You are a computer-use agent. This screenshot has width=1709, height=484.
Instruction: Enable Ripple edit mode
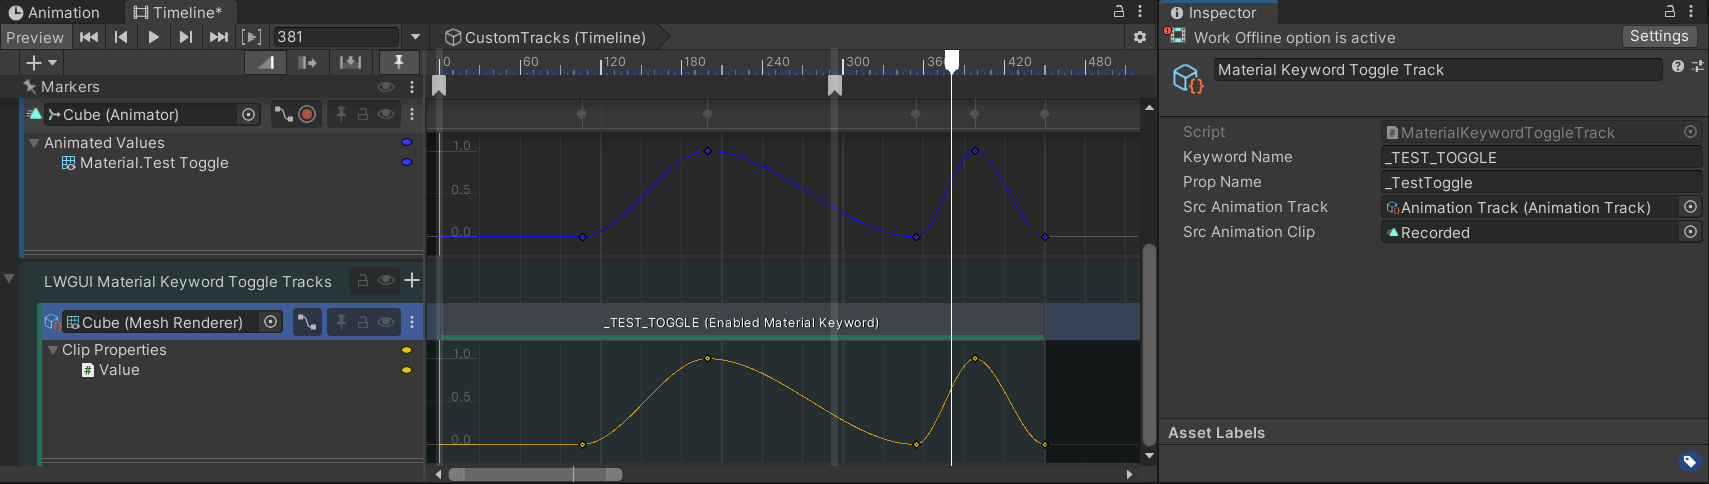(307, 62)
